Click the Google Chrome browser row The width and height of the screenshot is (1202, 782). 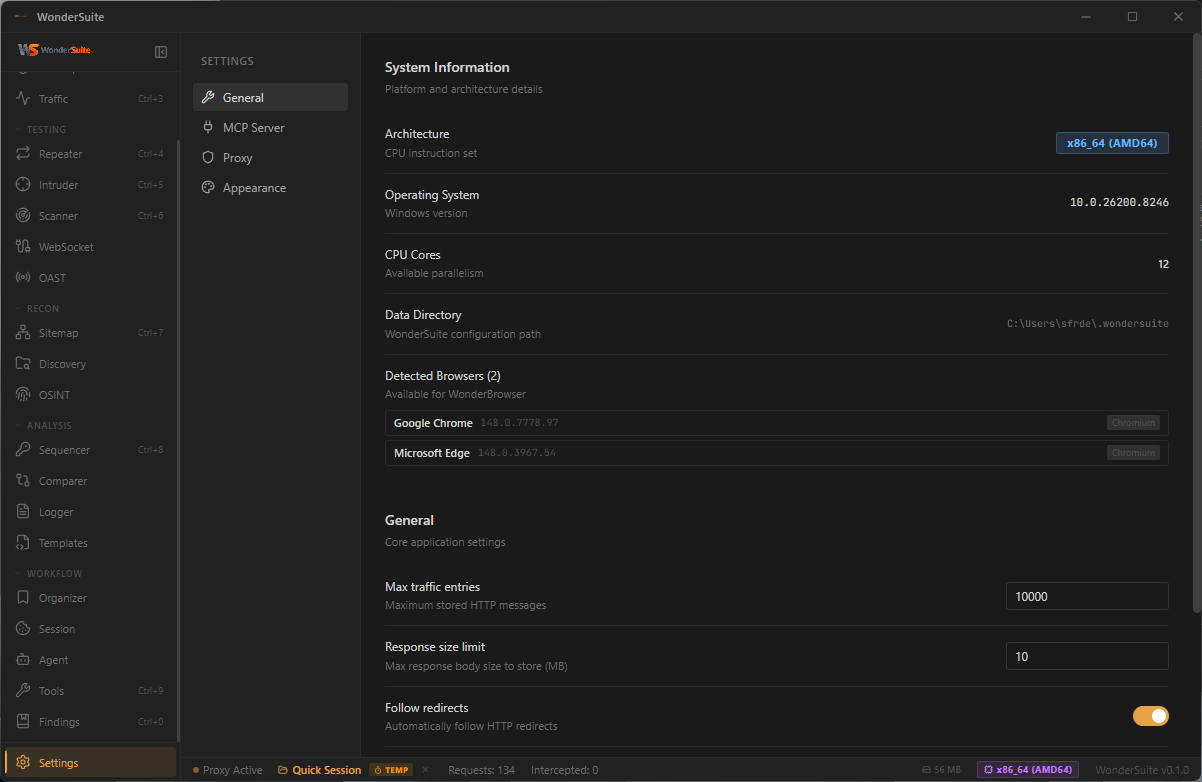click(777, 423)
